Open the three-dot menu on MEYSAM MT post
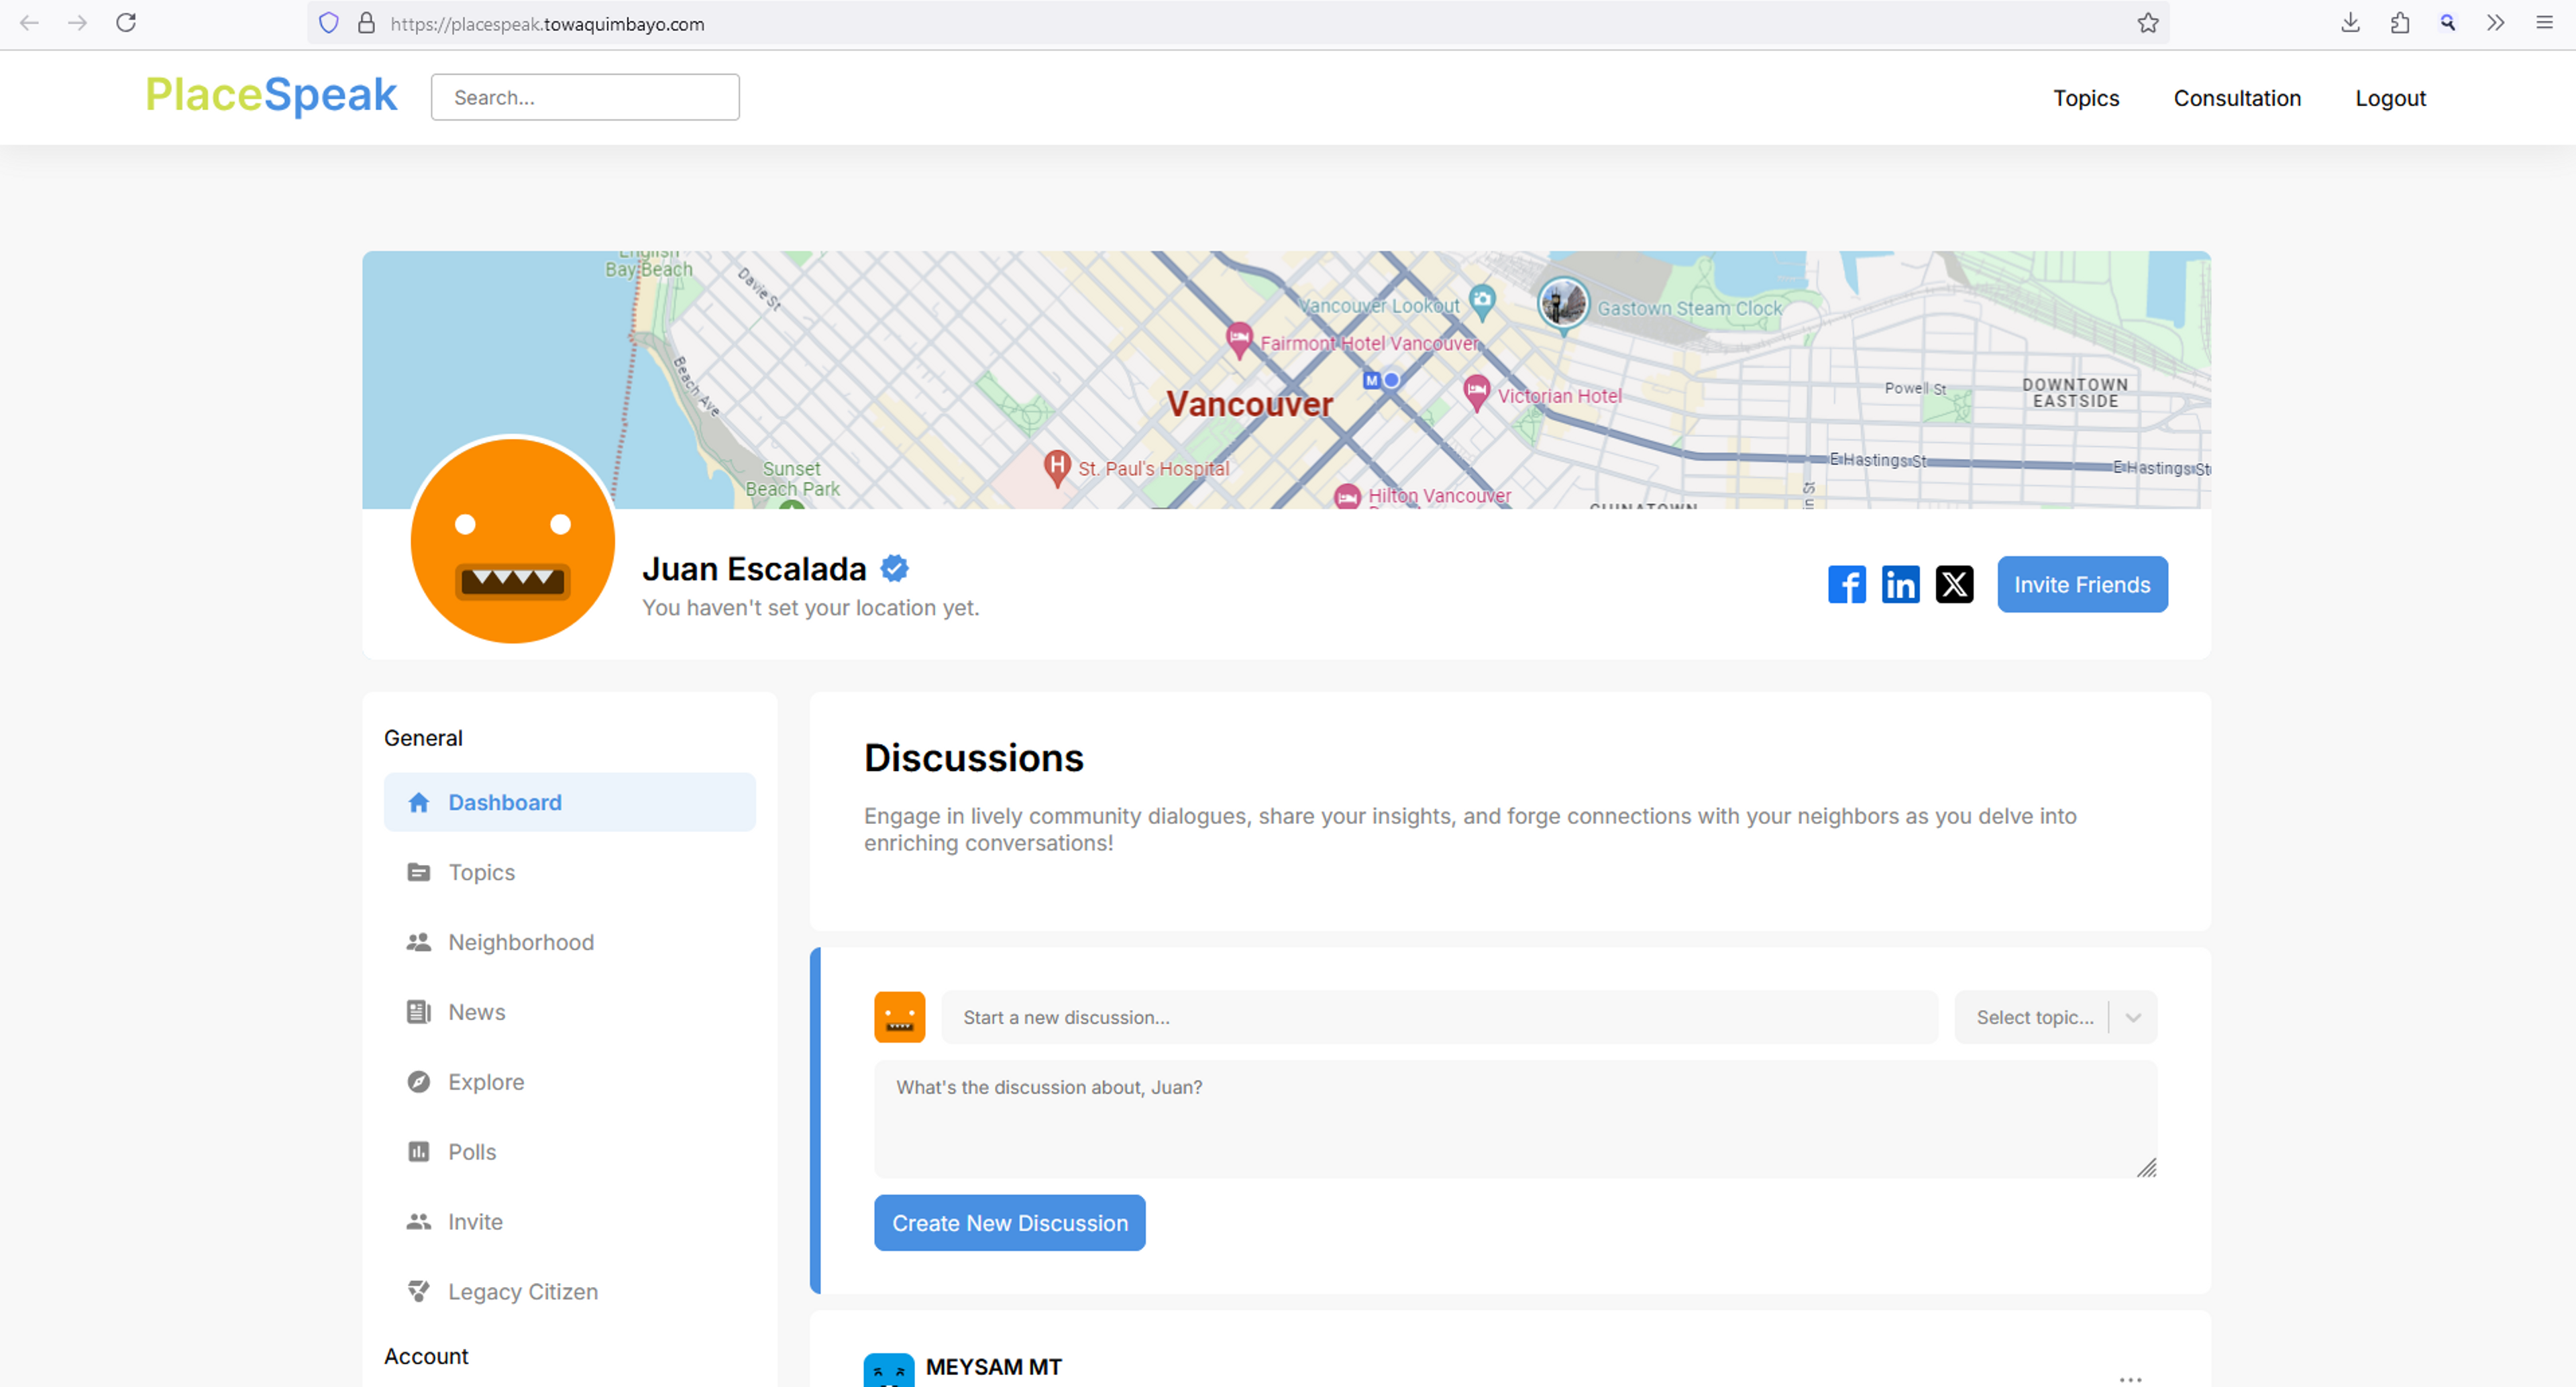 coord(2130,1379)
